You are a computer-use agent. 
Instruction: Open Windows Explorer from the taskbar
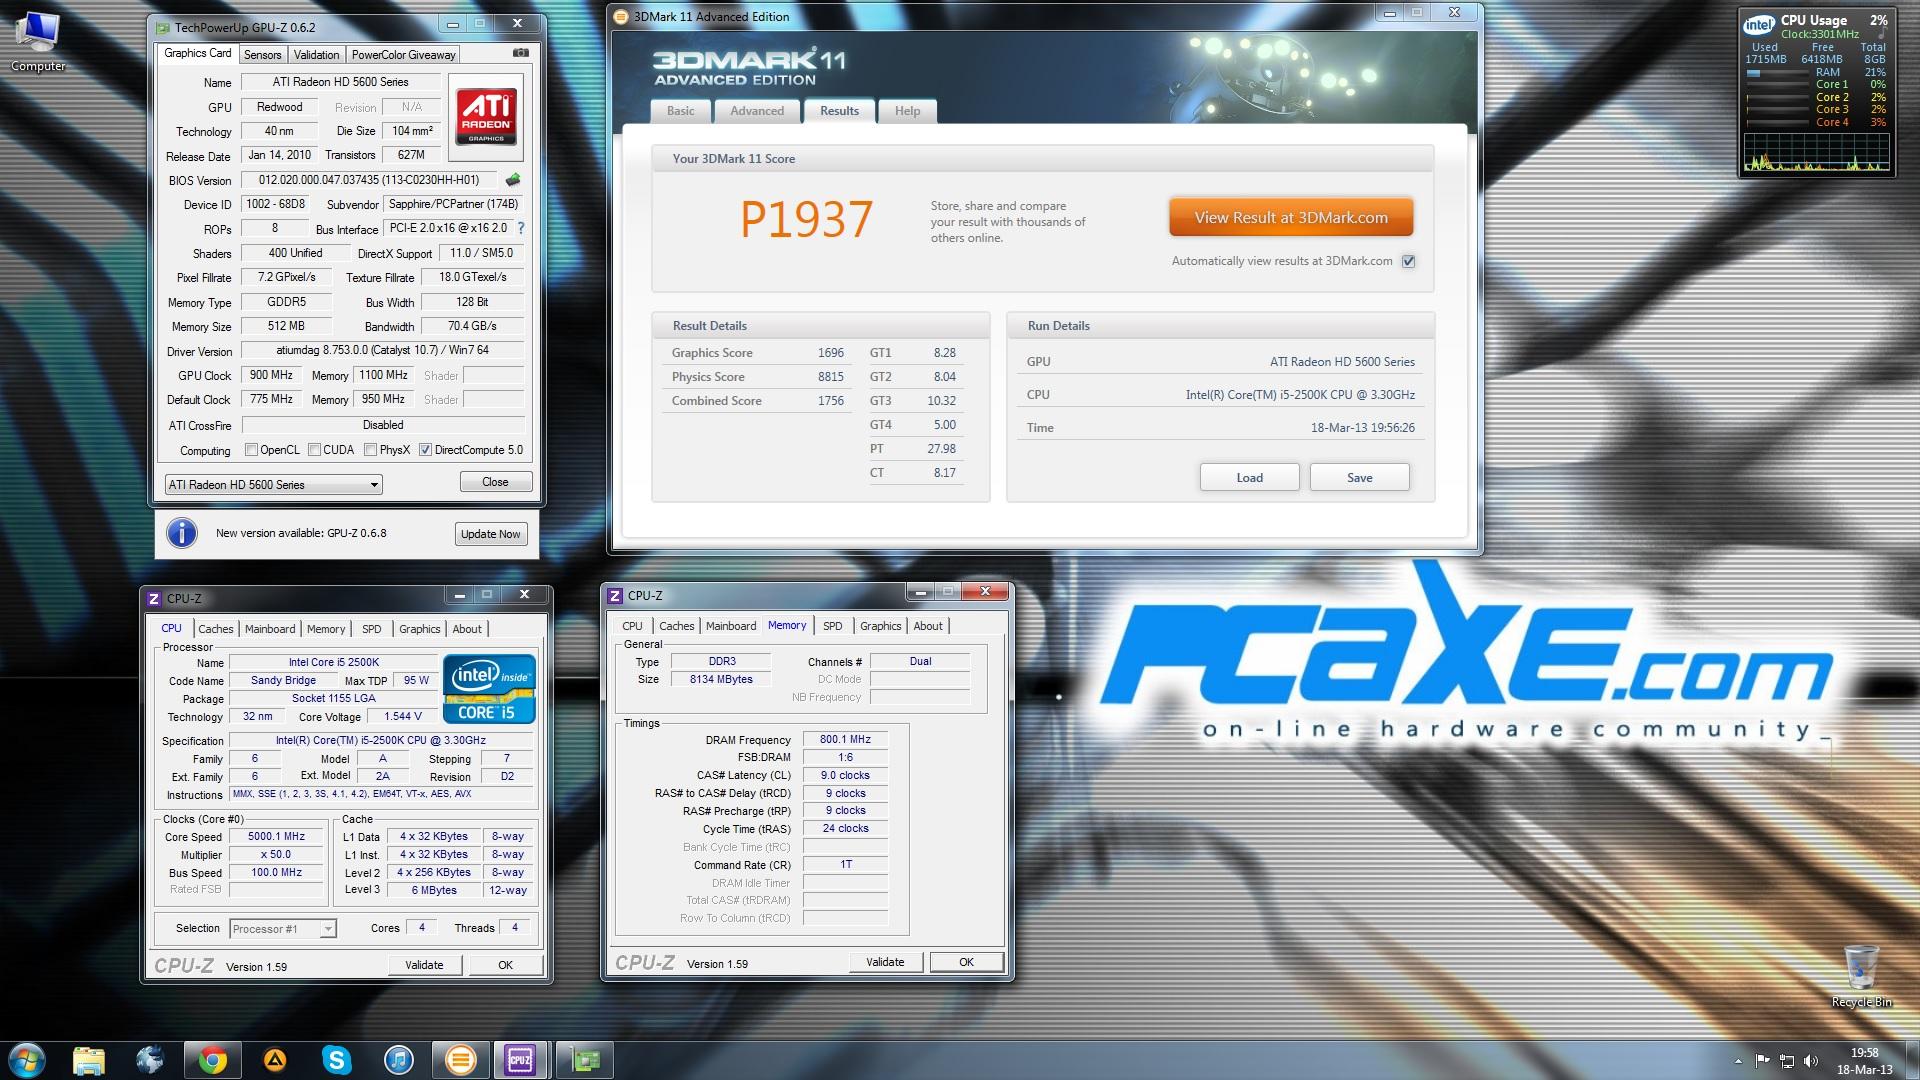tap(89, 1059)
